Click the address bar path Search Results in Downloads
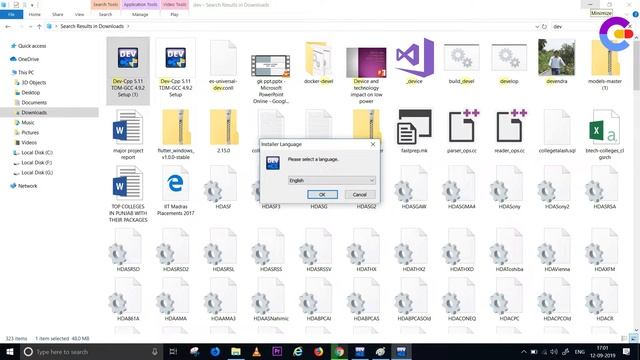The image size is (640, 360). click(x=92, y=27)
